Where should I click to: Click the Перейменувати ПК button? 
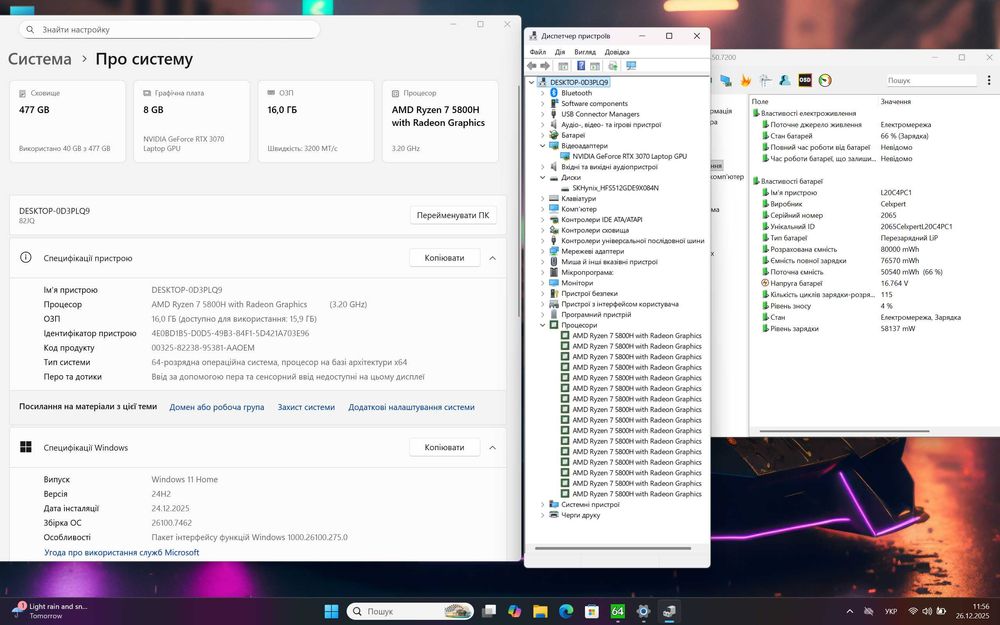point(453,215)
